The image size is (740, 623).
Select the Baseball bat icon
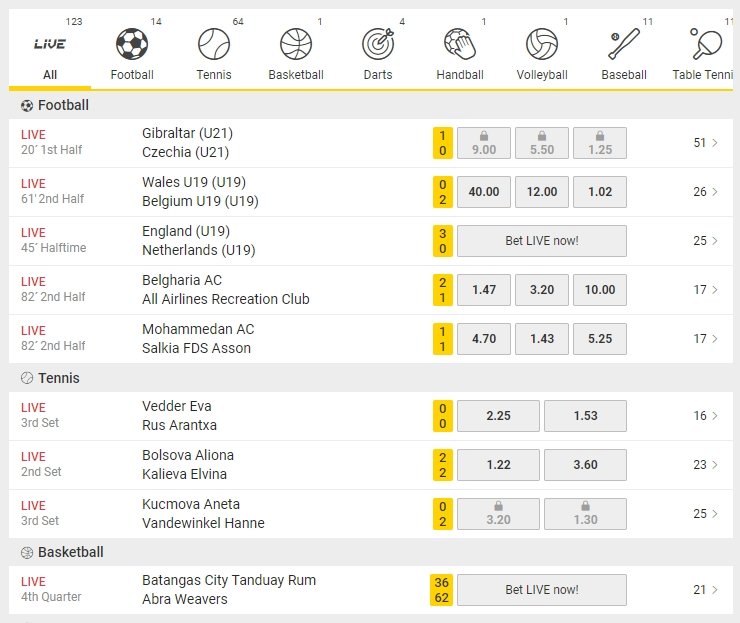(x=624, y=44)
